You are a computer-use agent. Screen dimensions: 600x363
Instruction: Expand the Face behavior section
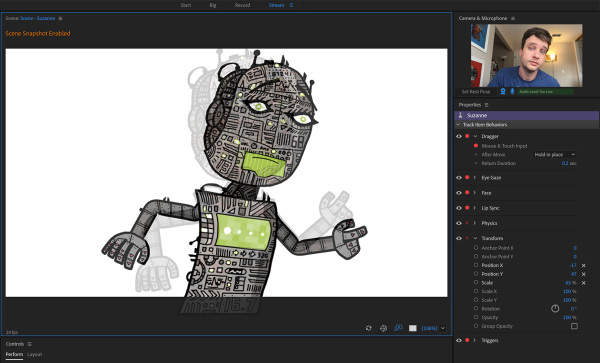[475, 193]
